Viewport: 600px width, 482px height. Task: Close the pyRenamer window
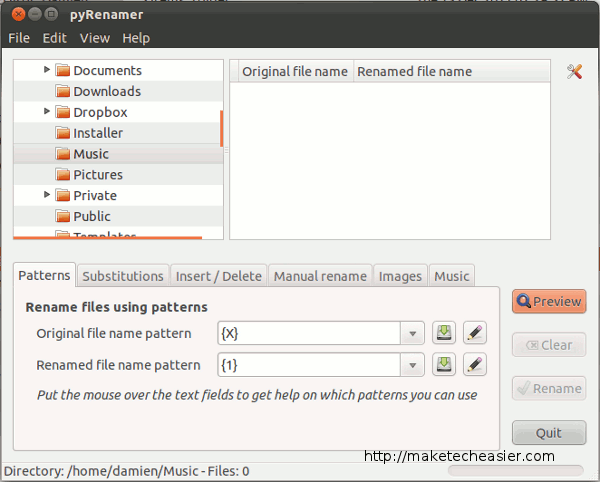[x=18, y=15]
